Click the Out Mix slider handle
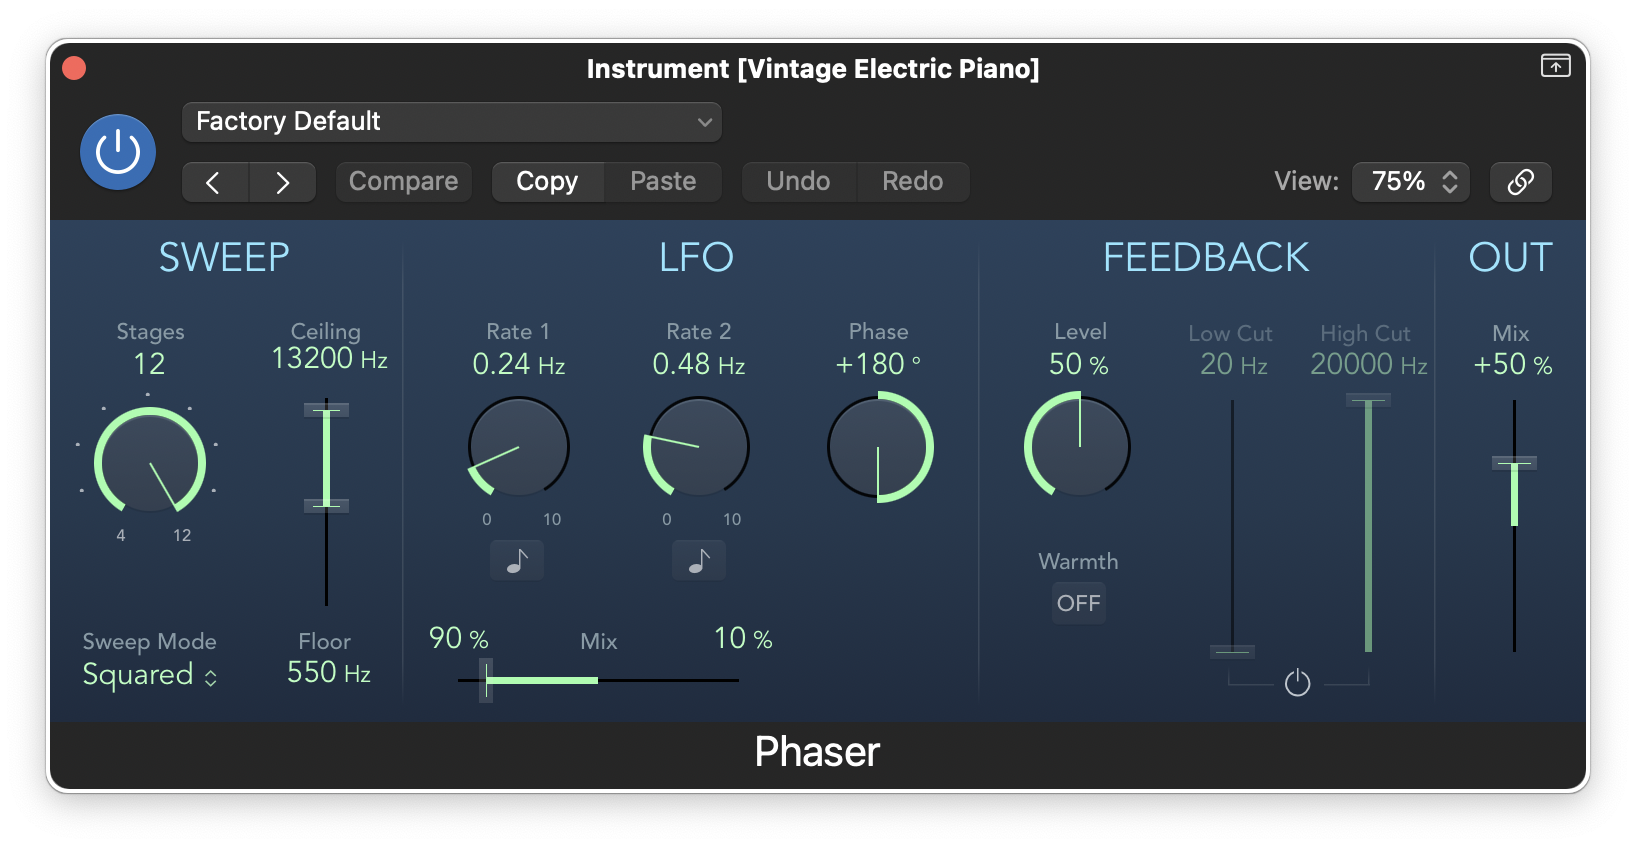 click(1514, 463)
